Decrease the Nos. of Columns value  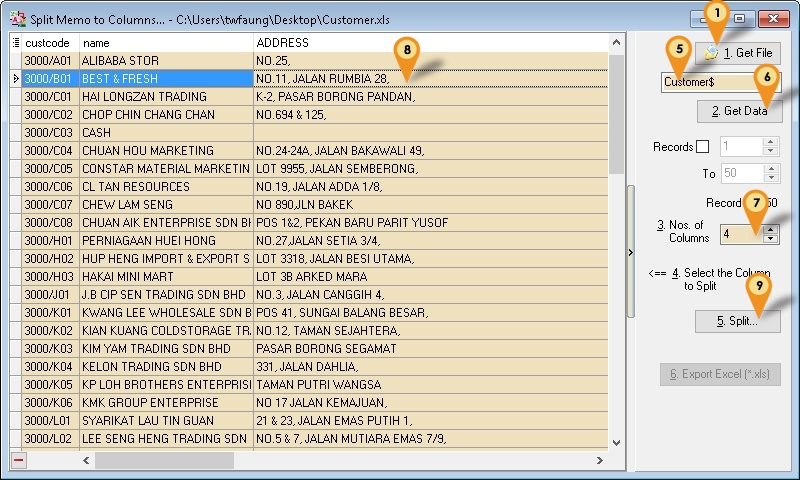pyautogui.click(x=768, y=239)
